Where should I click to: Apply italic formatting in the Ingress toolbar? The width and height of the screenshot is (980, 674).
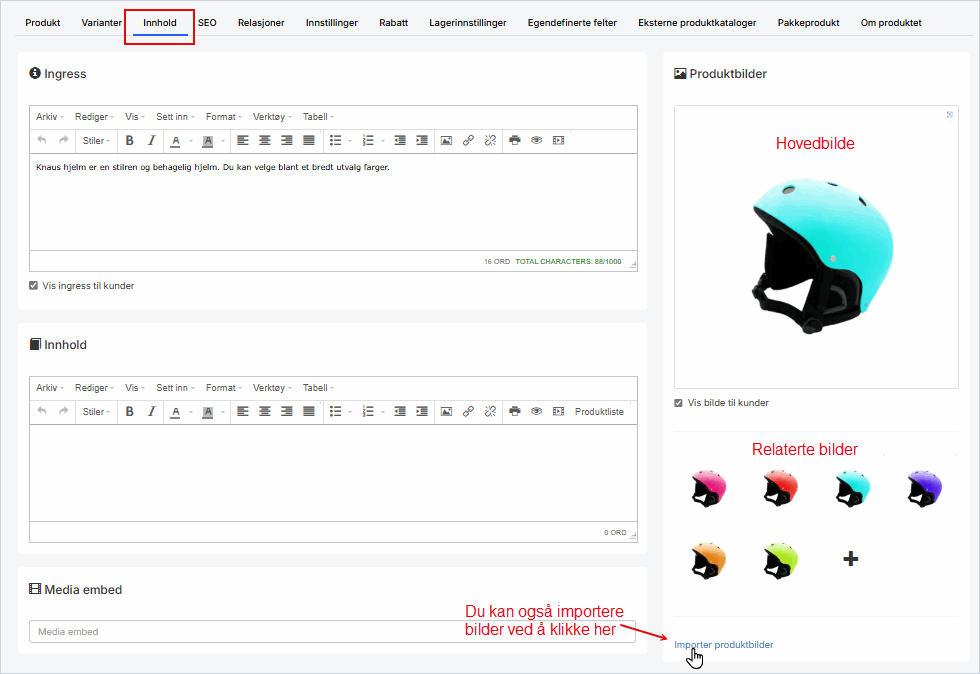click(x=151, y=140)
